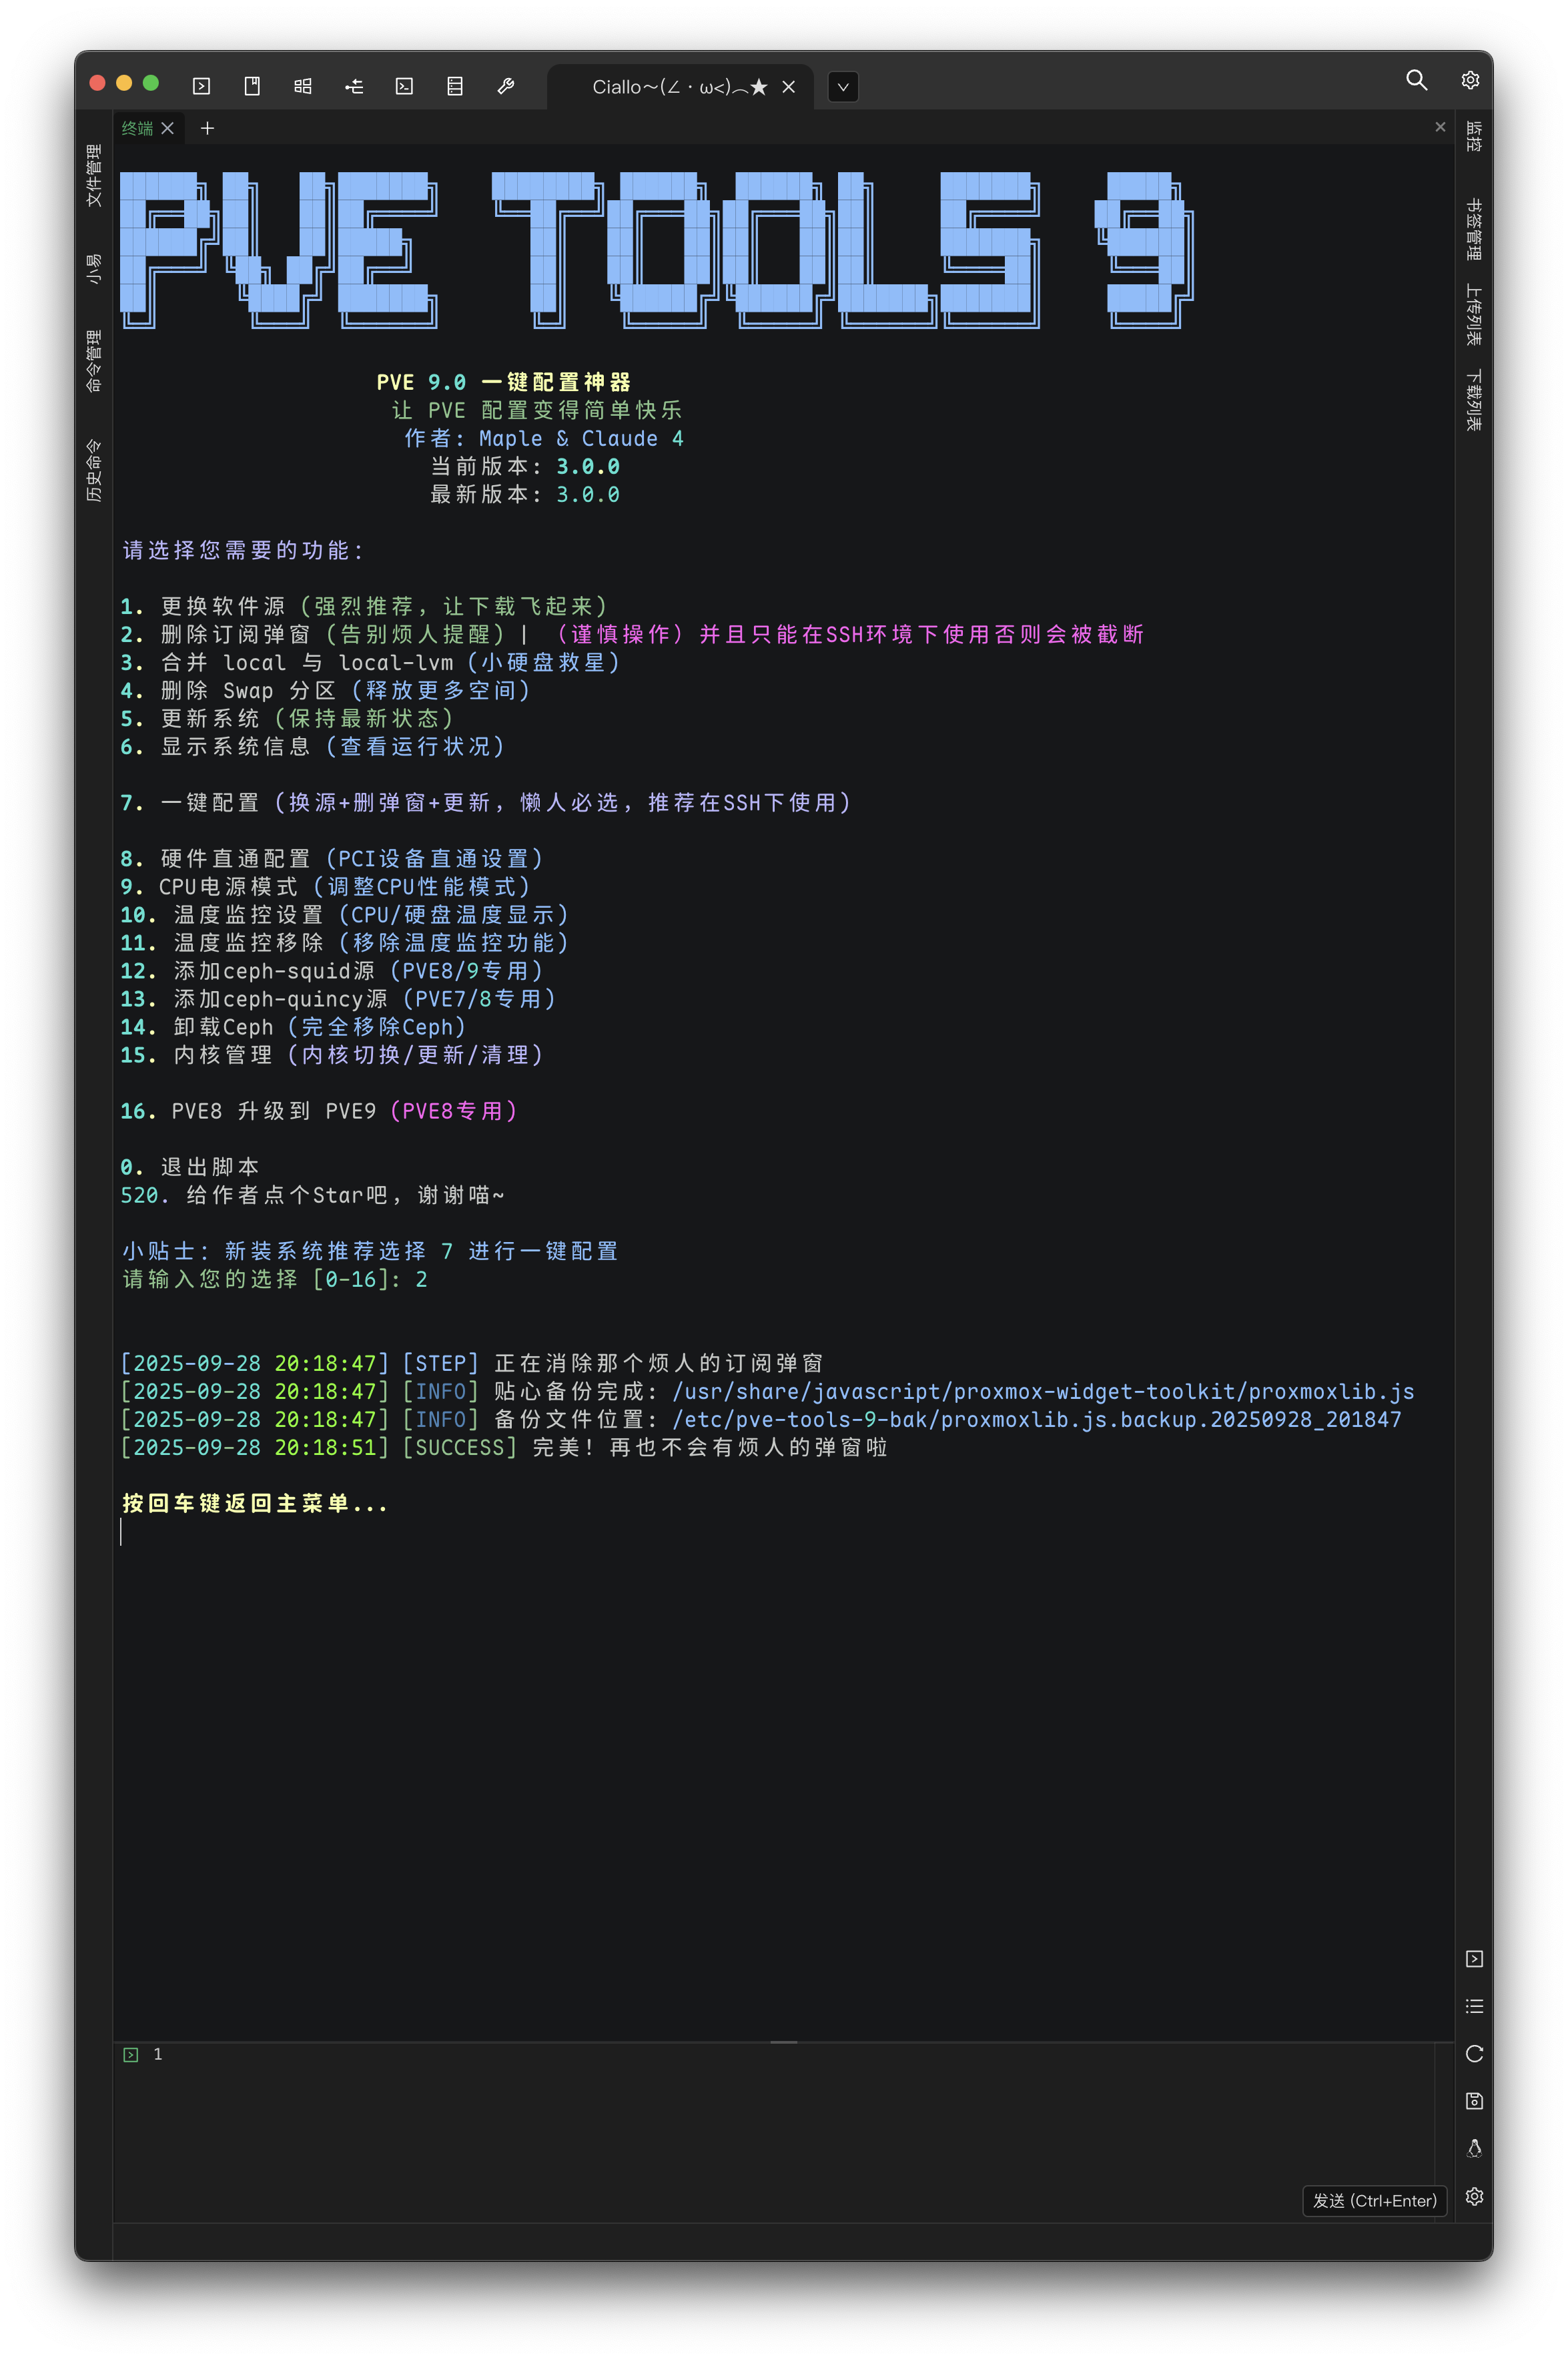Click the [SUCCESS] log line
Image resolution: width=1568 pixels, height=2360 pixels.
click(x=504, y=1448)
